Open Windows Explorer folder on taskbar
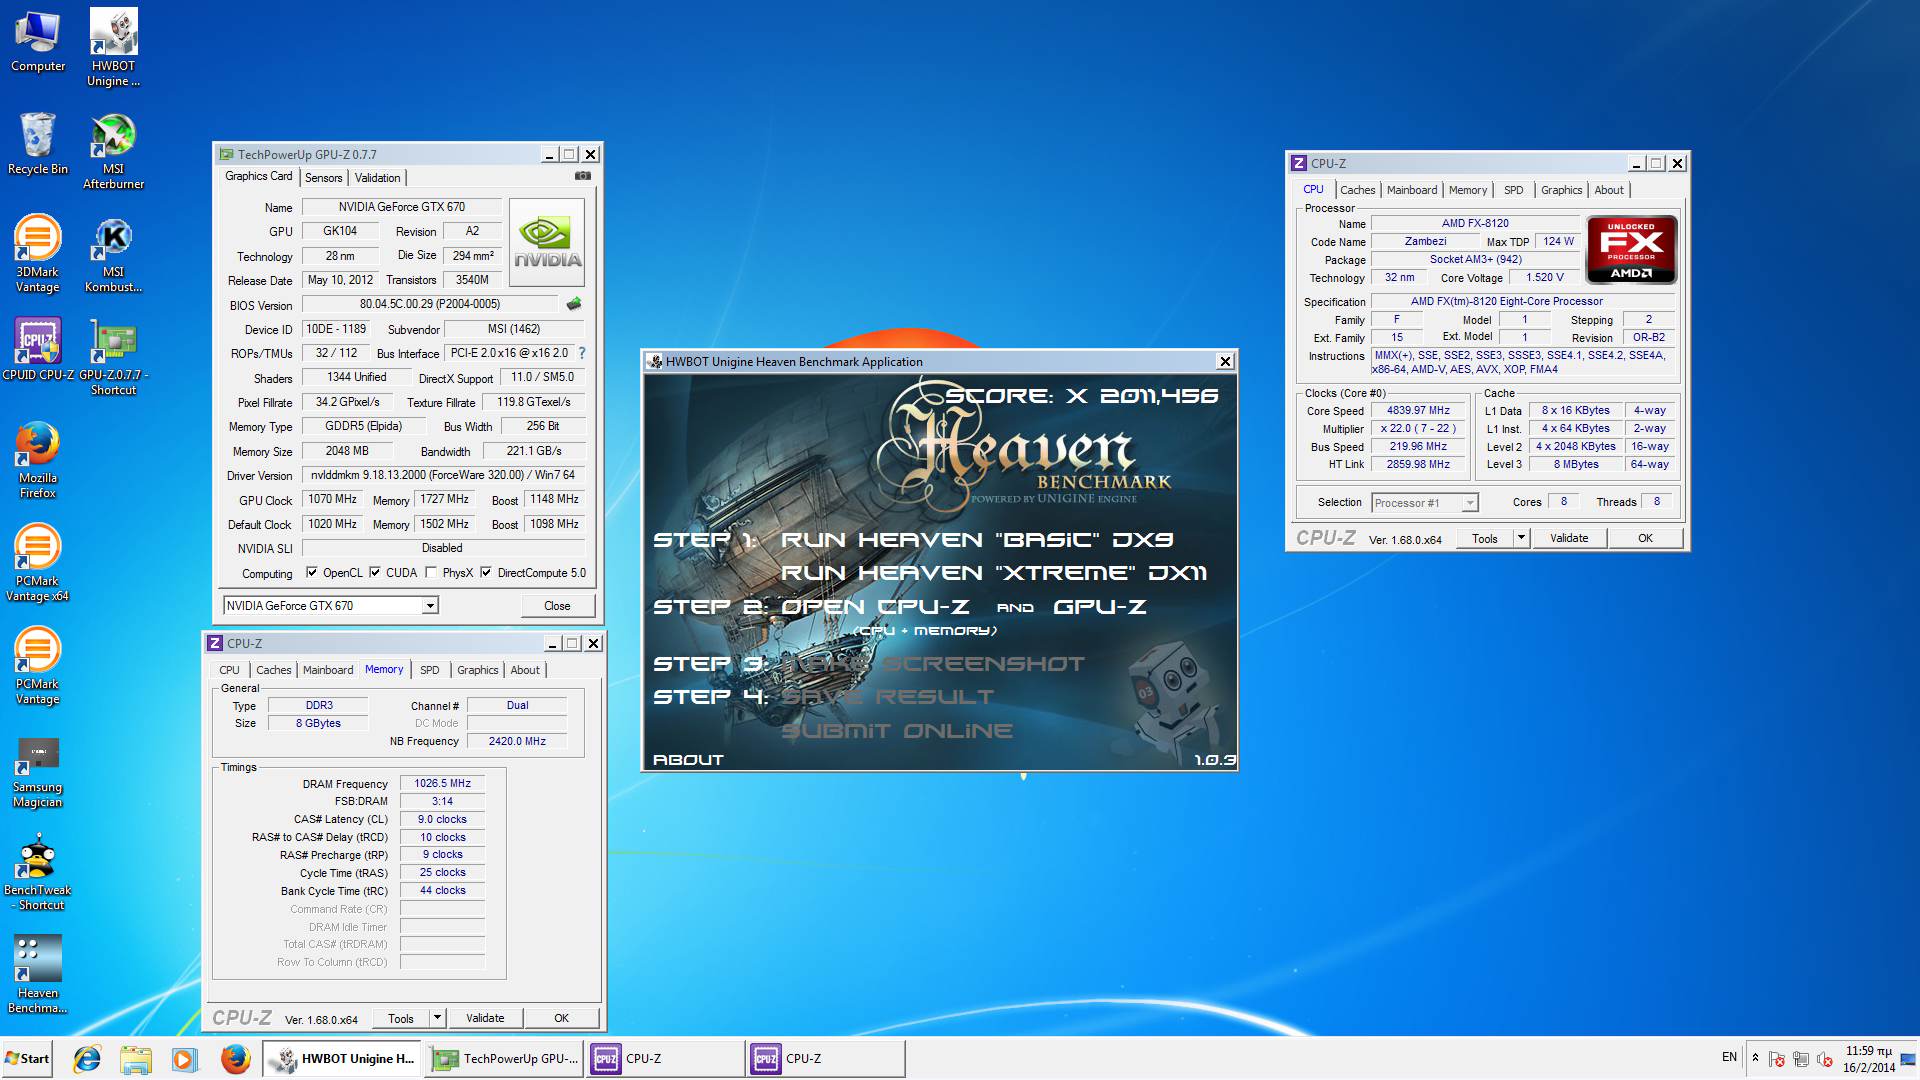The width and height of the screenshot is (1920, 1080). 135,1058
